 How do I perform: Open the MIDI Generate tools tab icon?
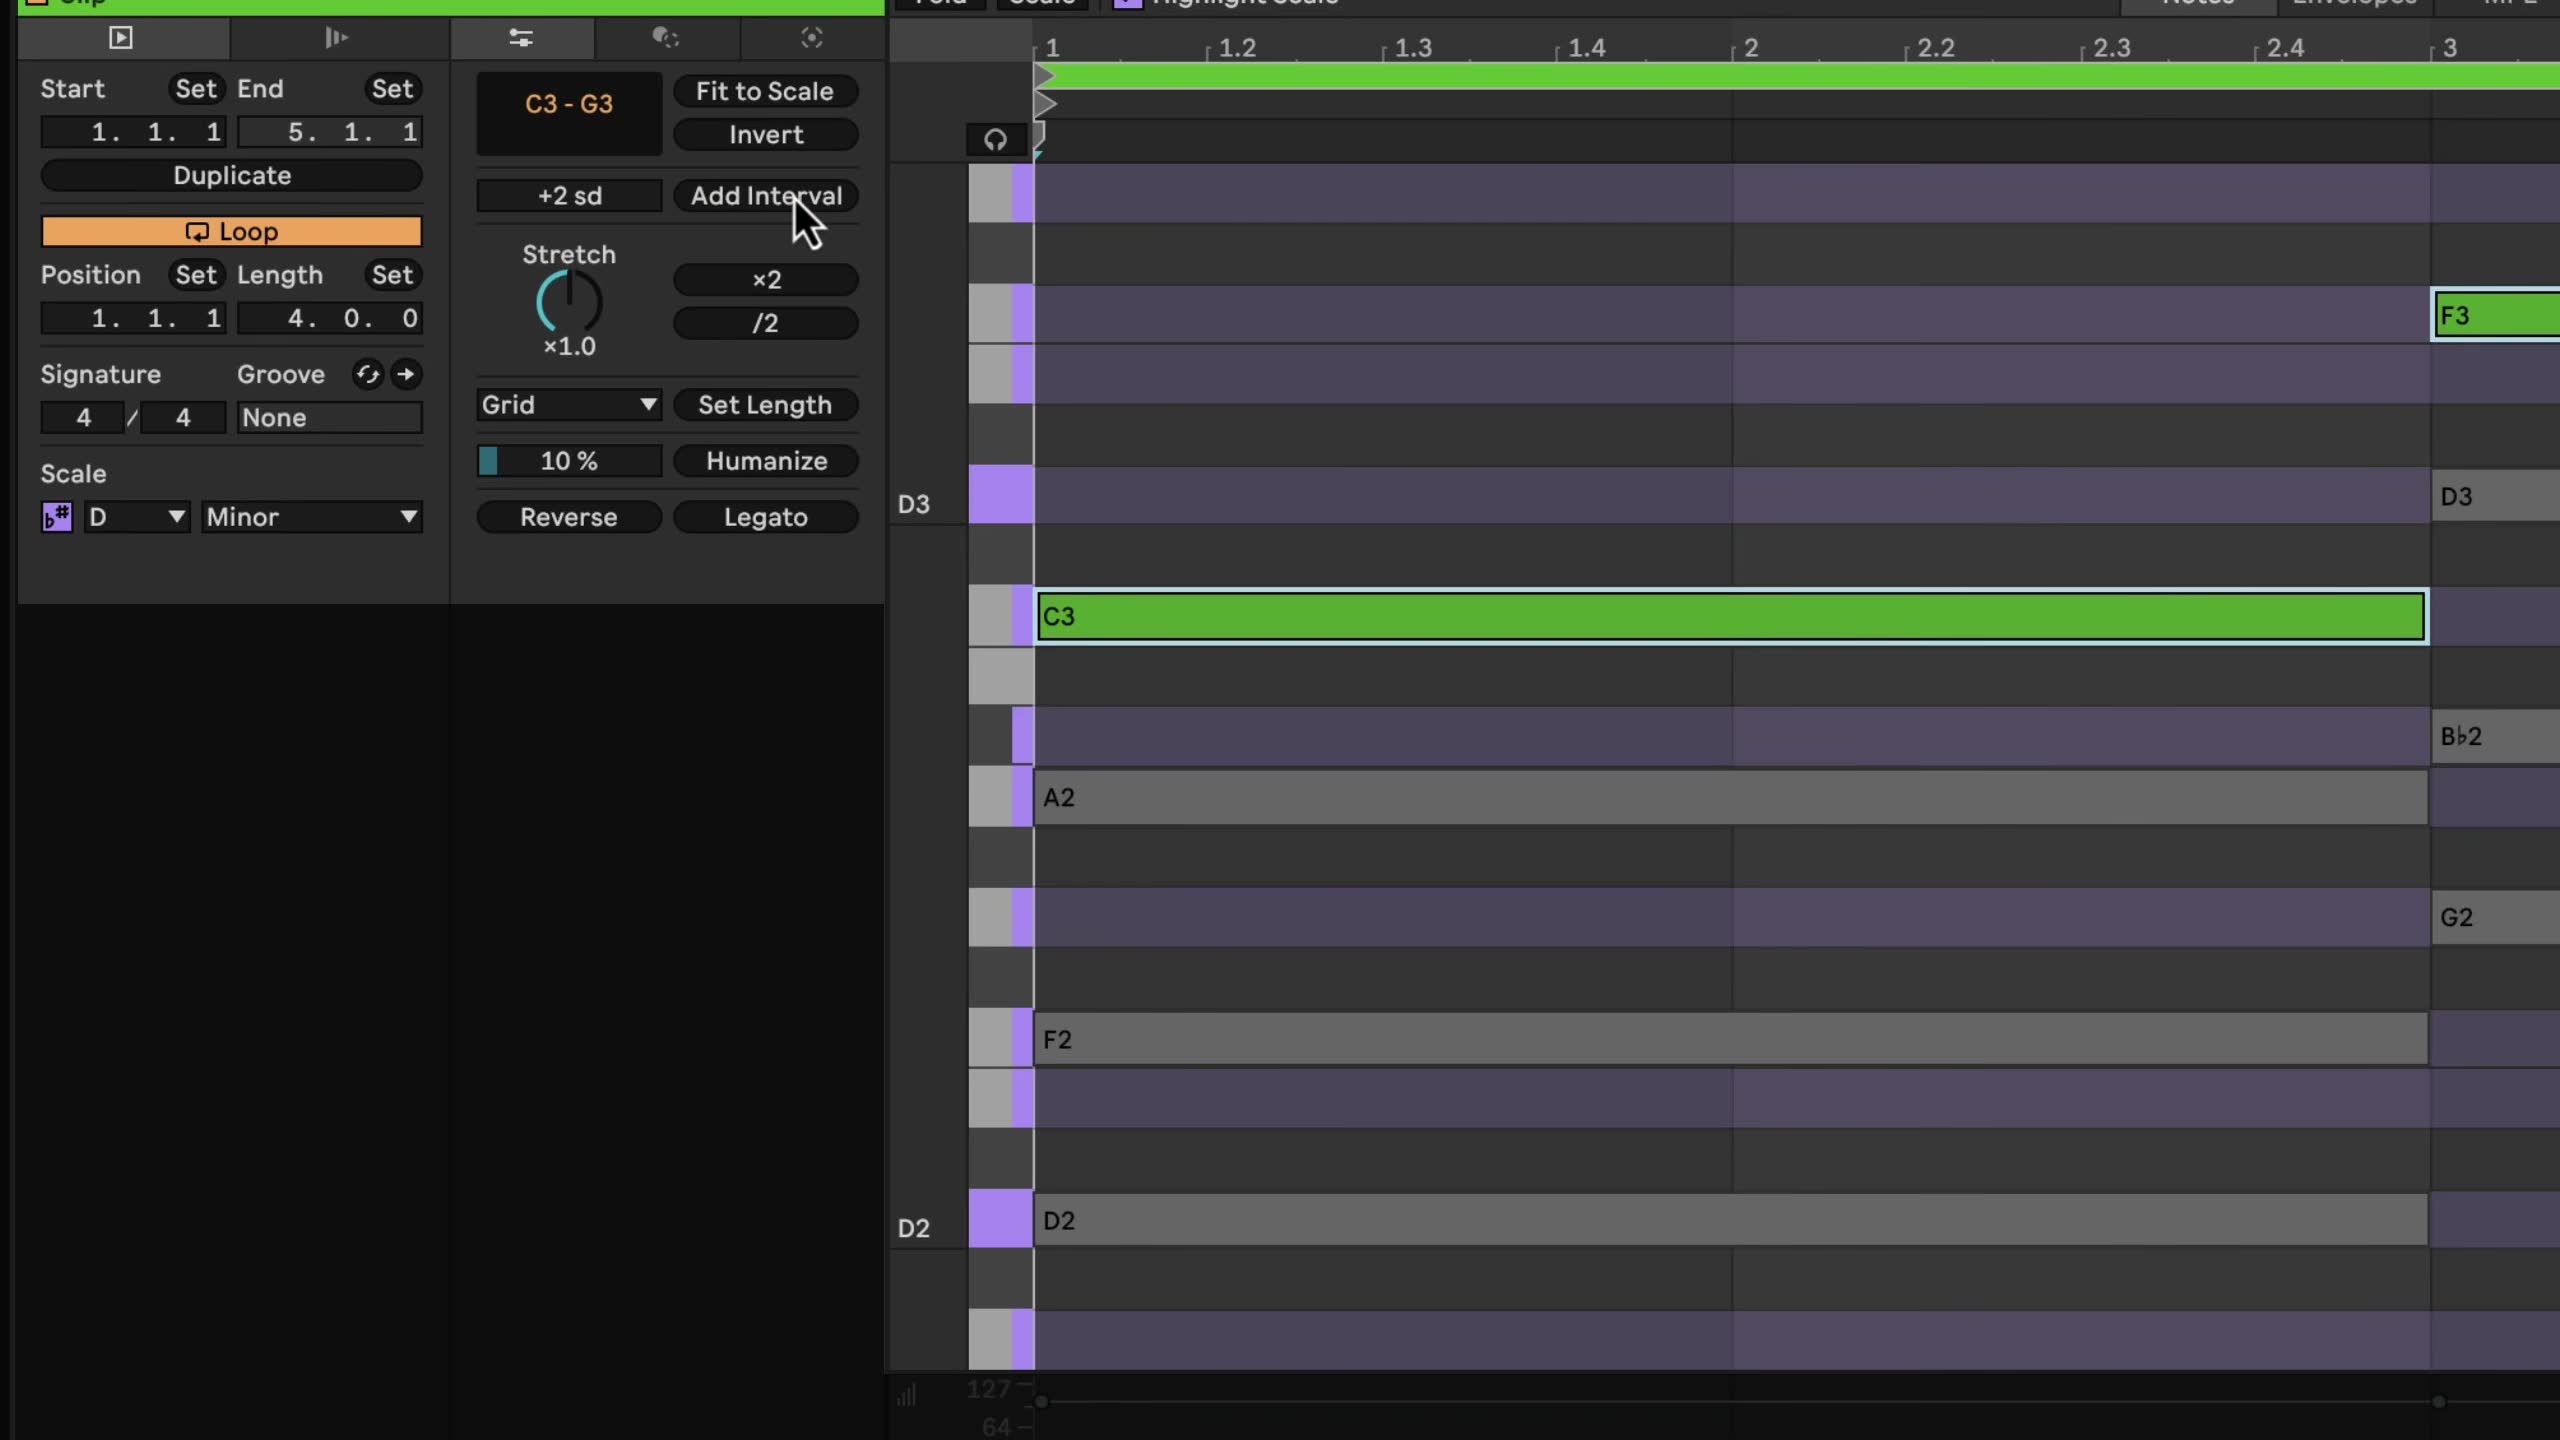(x=812, y=38)
